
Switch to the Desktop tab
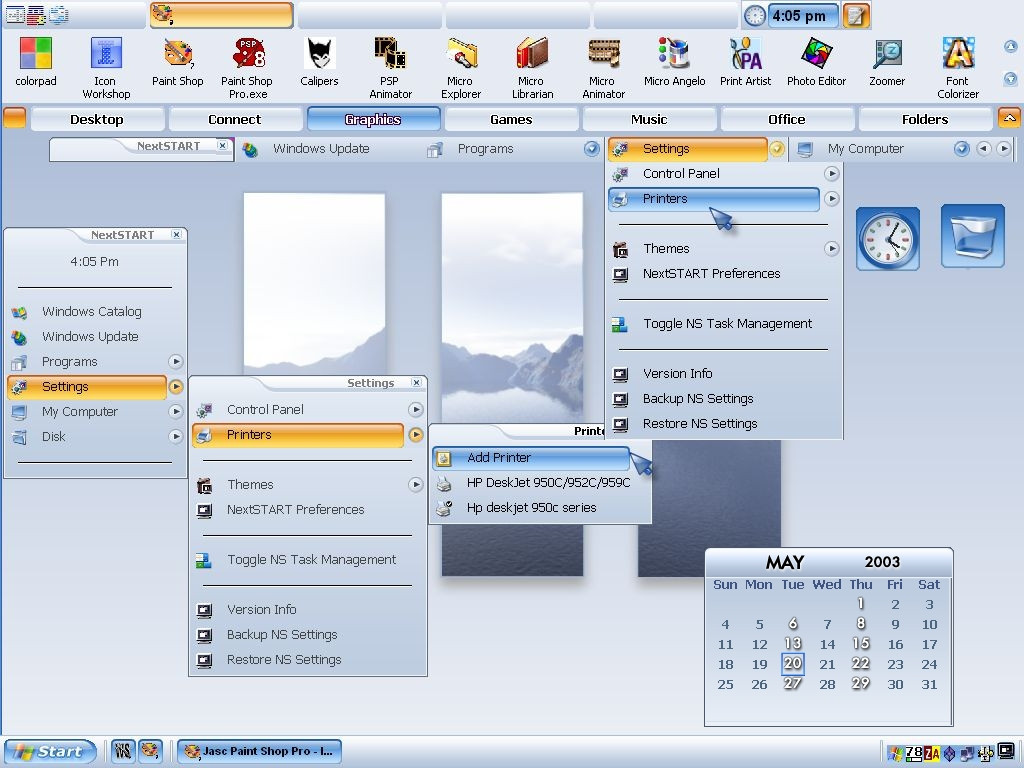point(97,120)
